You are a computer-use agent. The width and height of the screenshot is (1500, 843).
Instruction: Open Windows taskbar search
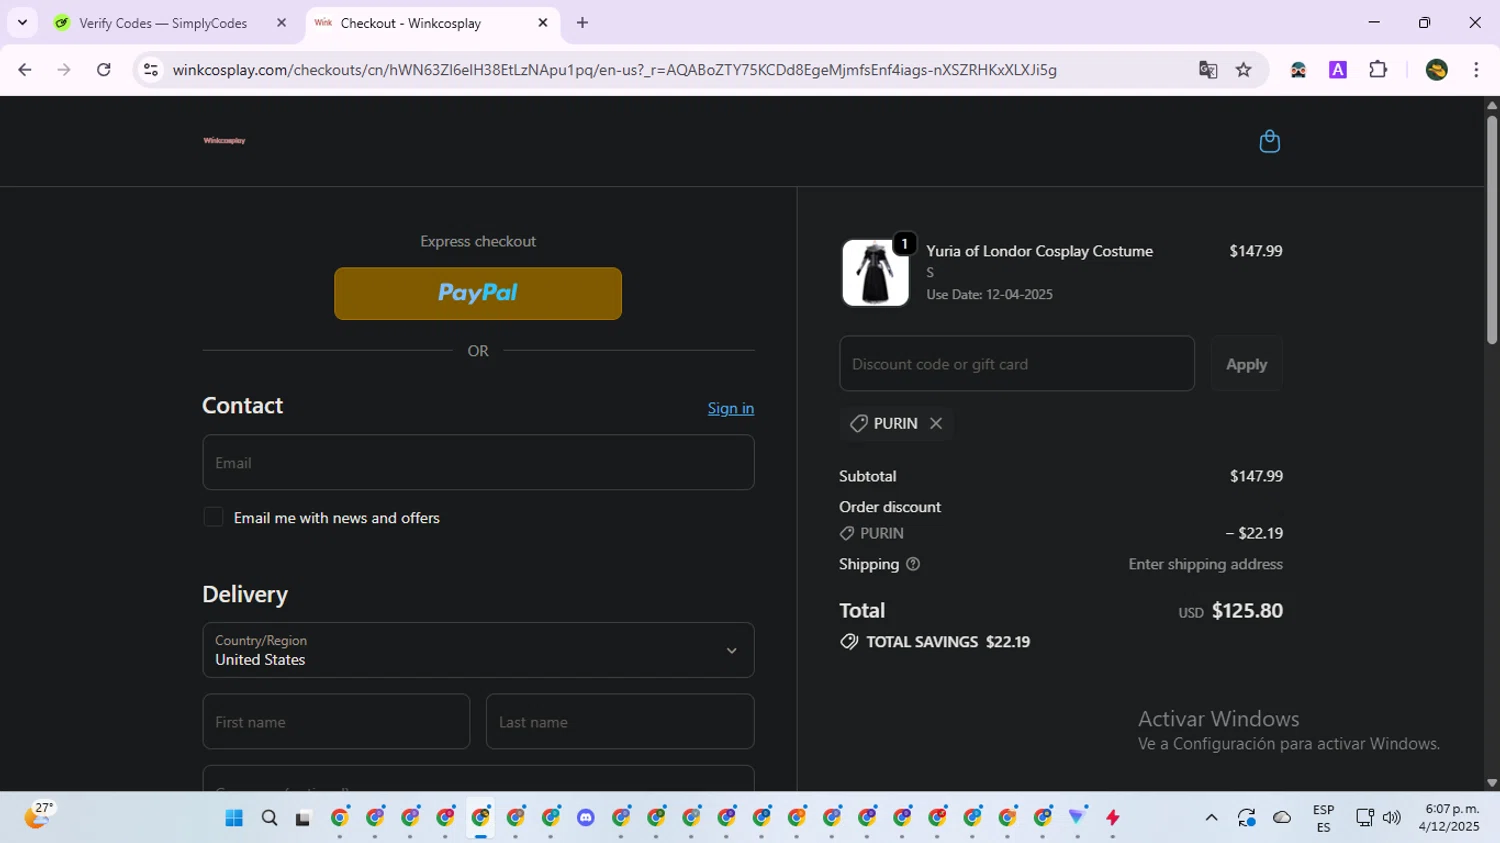269,818
